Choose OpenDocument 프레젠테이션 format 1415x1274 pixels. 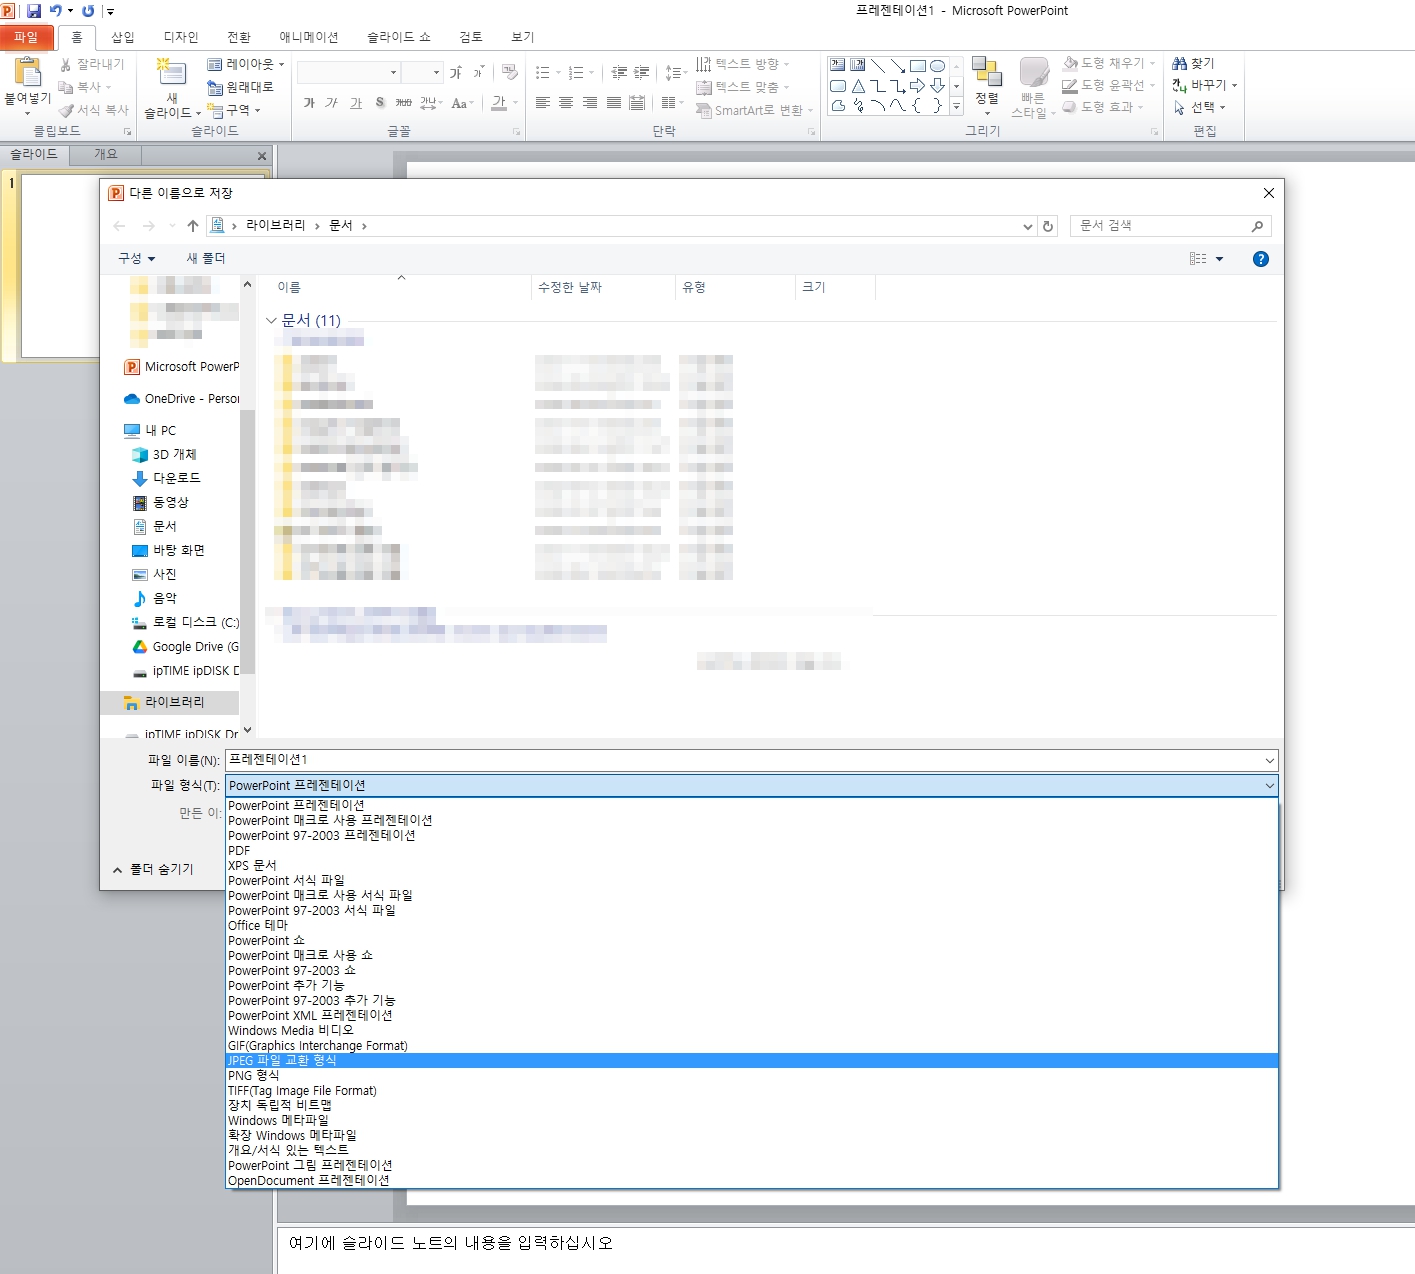752,1180
